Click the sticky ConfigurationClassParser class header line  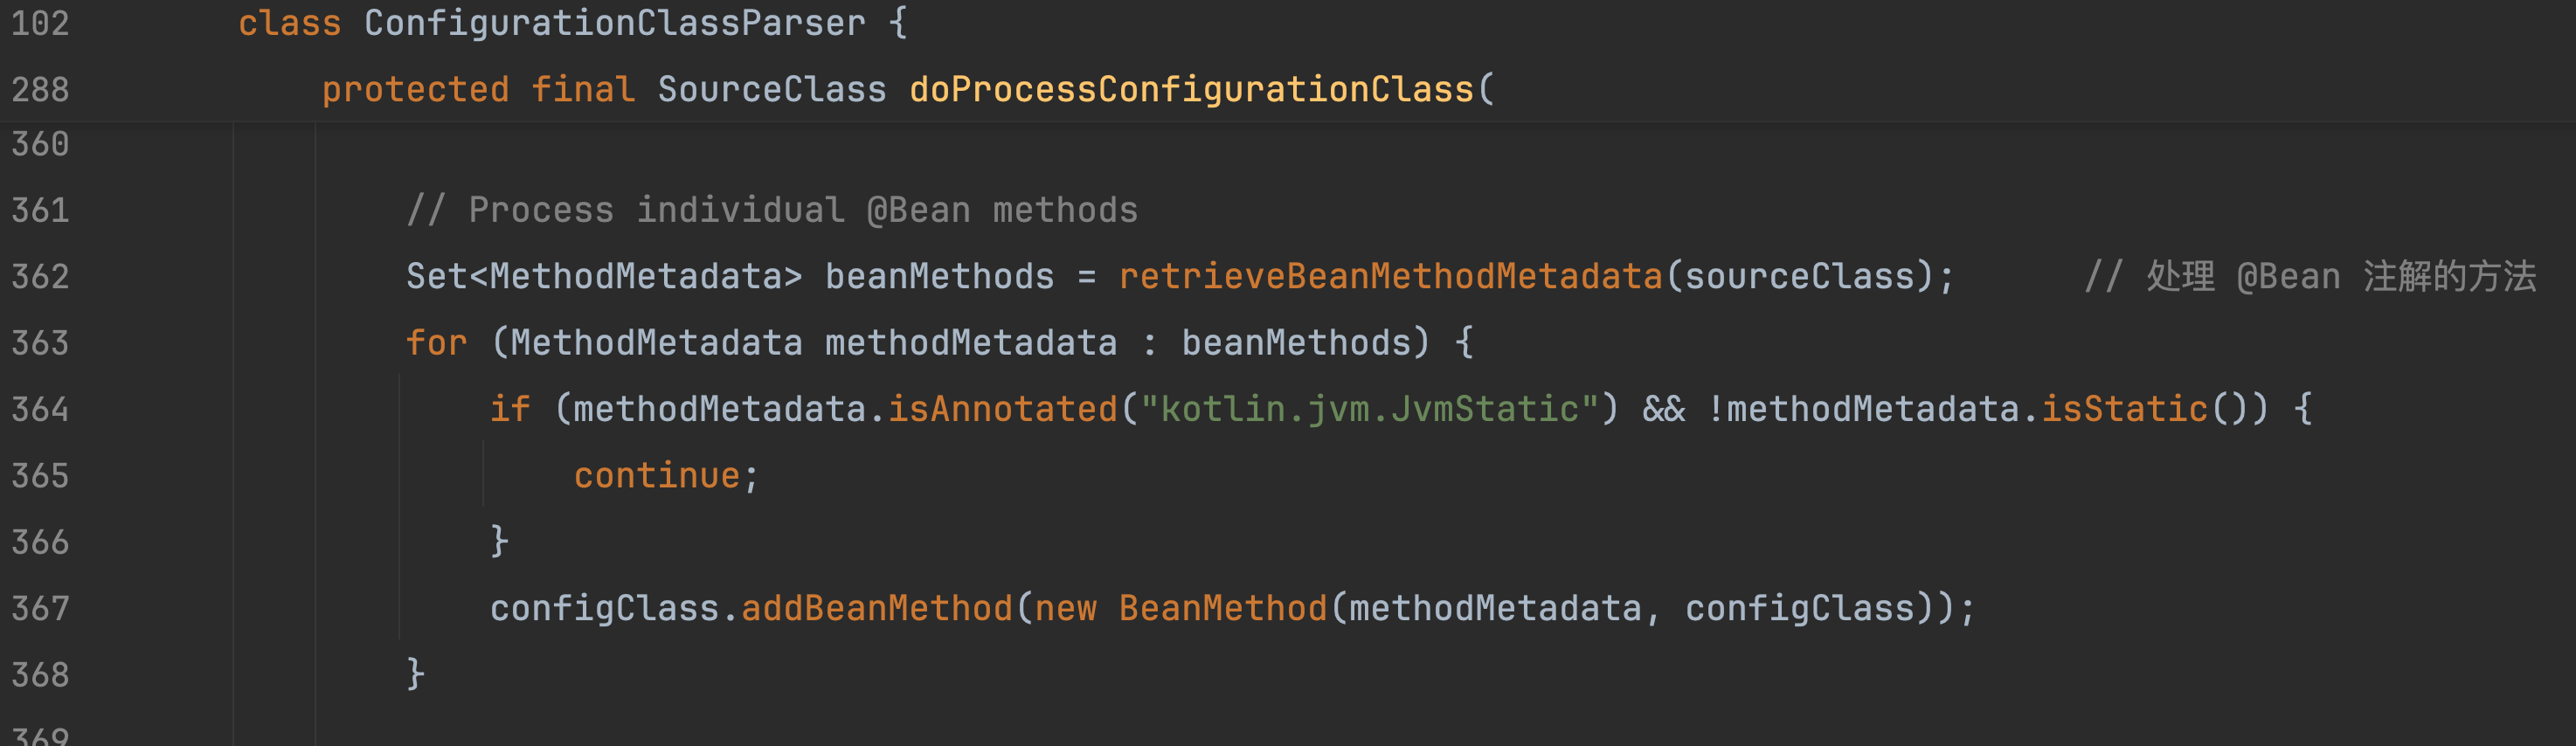(614, 24)
